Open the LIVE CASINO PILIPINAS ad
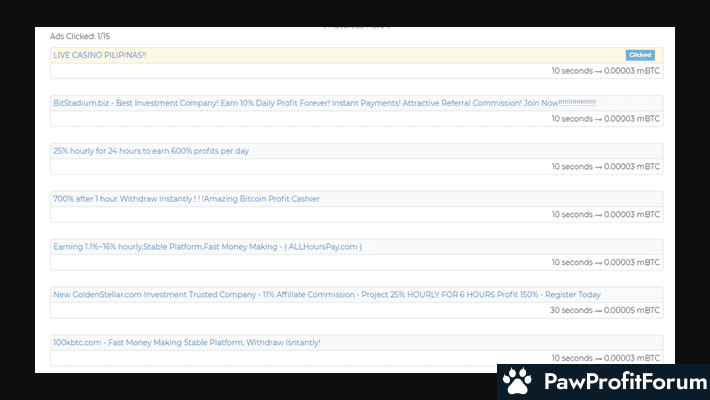Image resolution: width=710 pixels, height=400 pixels. 100,55
